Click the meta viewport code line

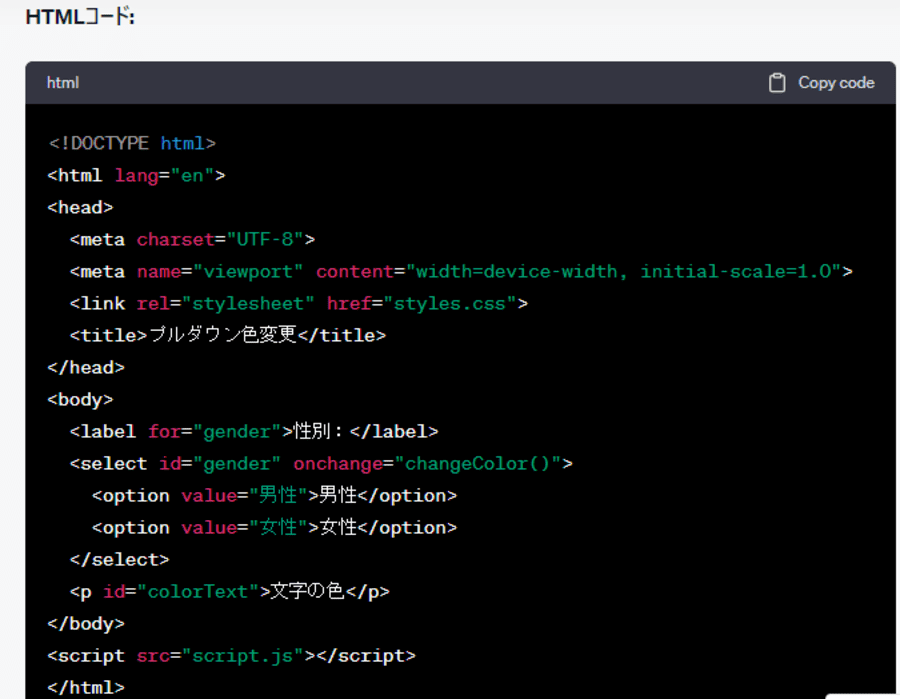[x=461, y=271]
